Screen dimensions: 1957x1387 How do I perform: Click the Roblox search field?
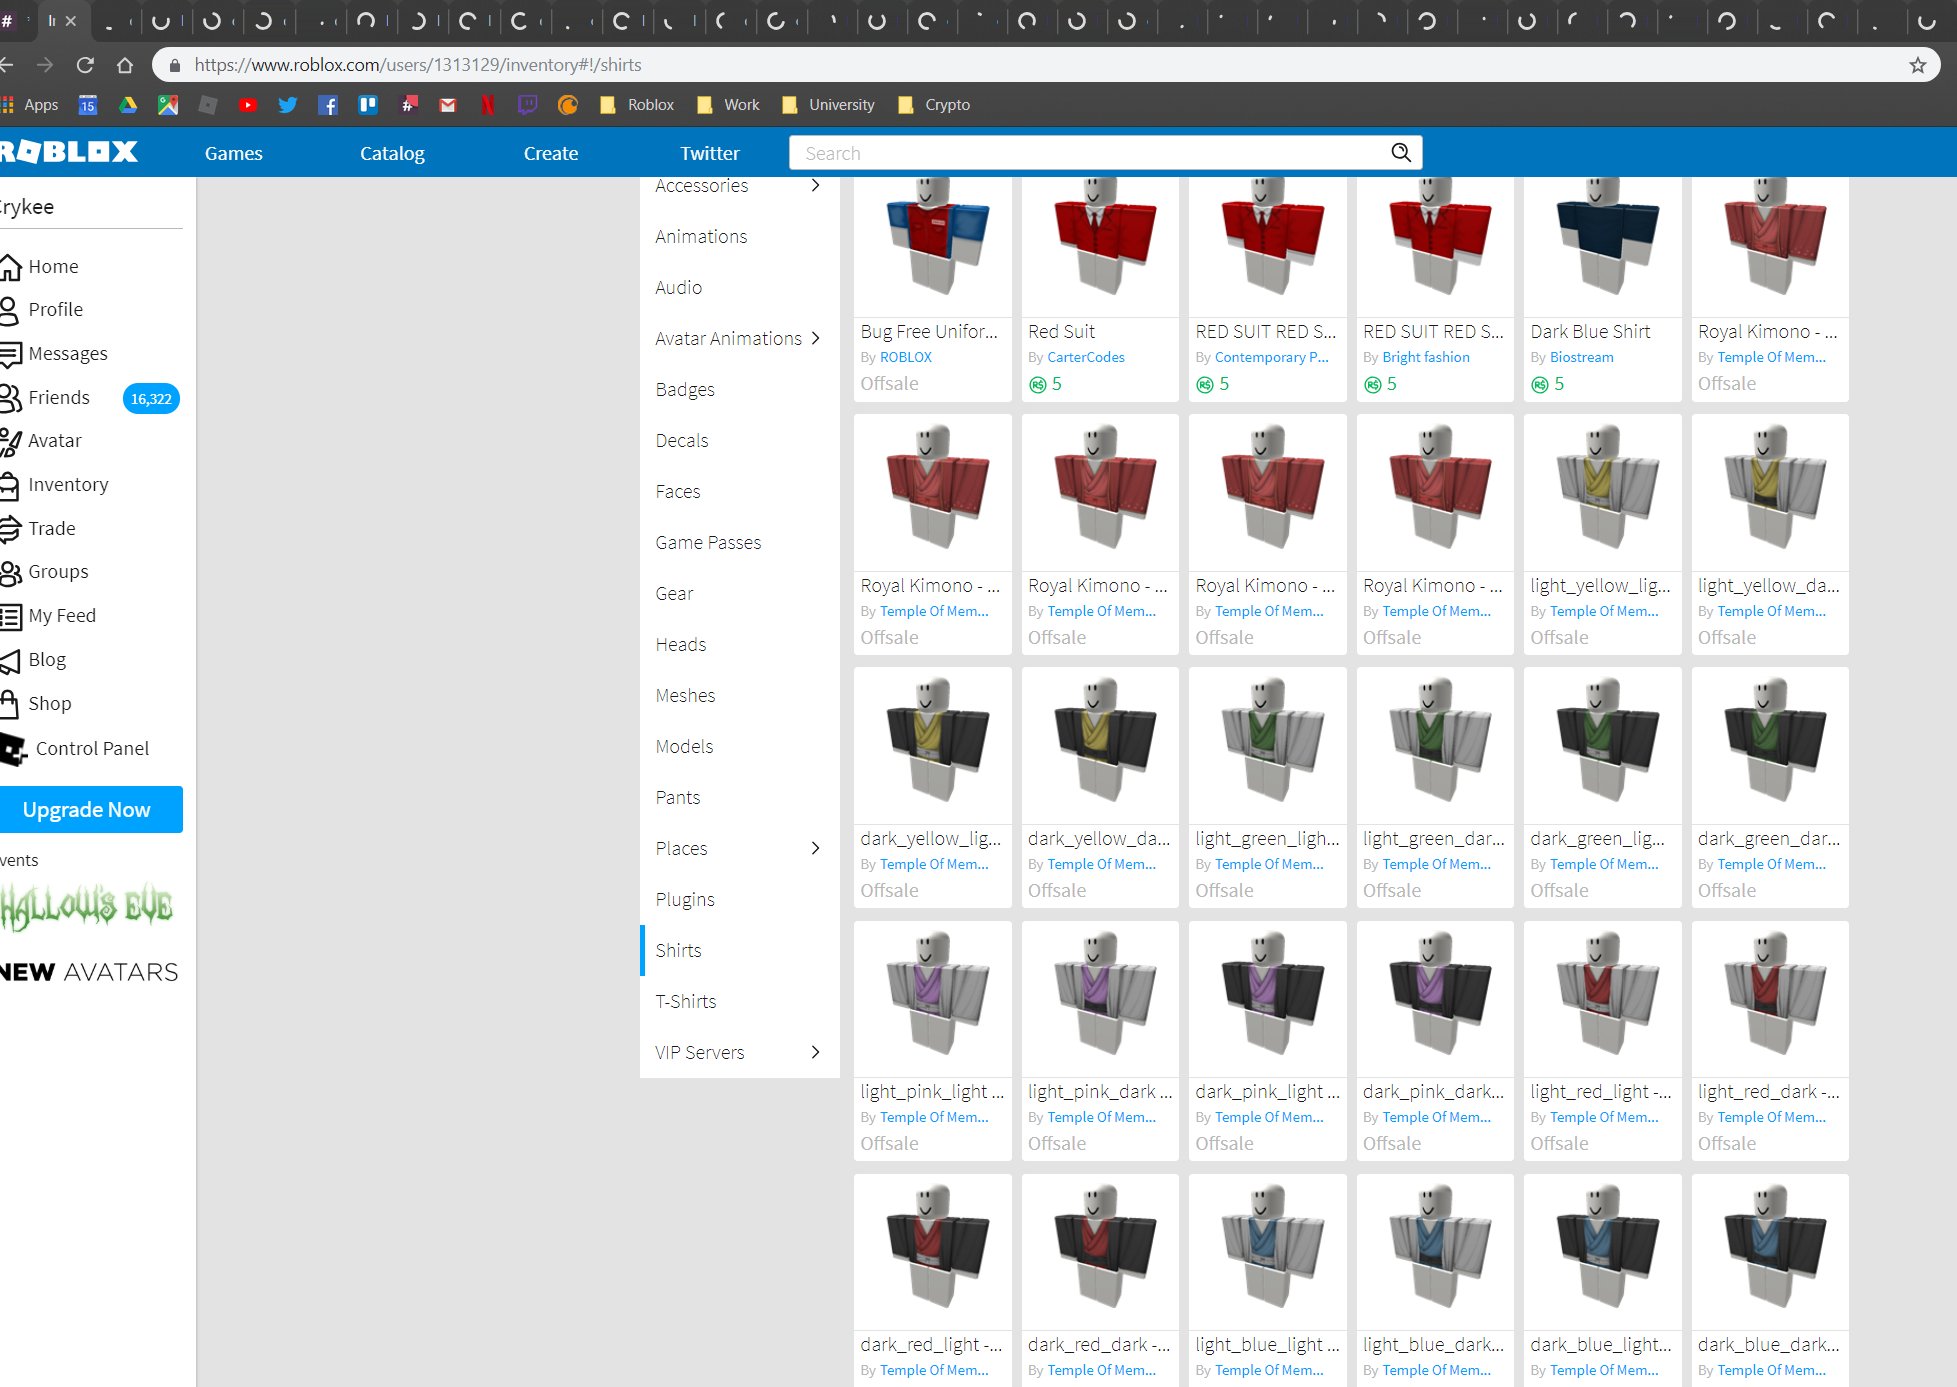click(1090, 153)
